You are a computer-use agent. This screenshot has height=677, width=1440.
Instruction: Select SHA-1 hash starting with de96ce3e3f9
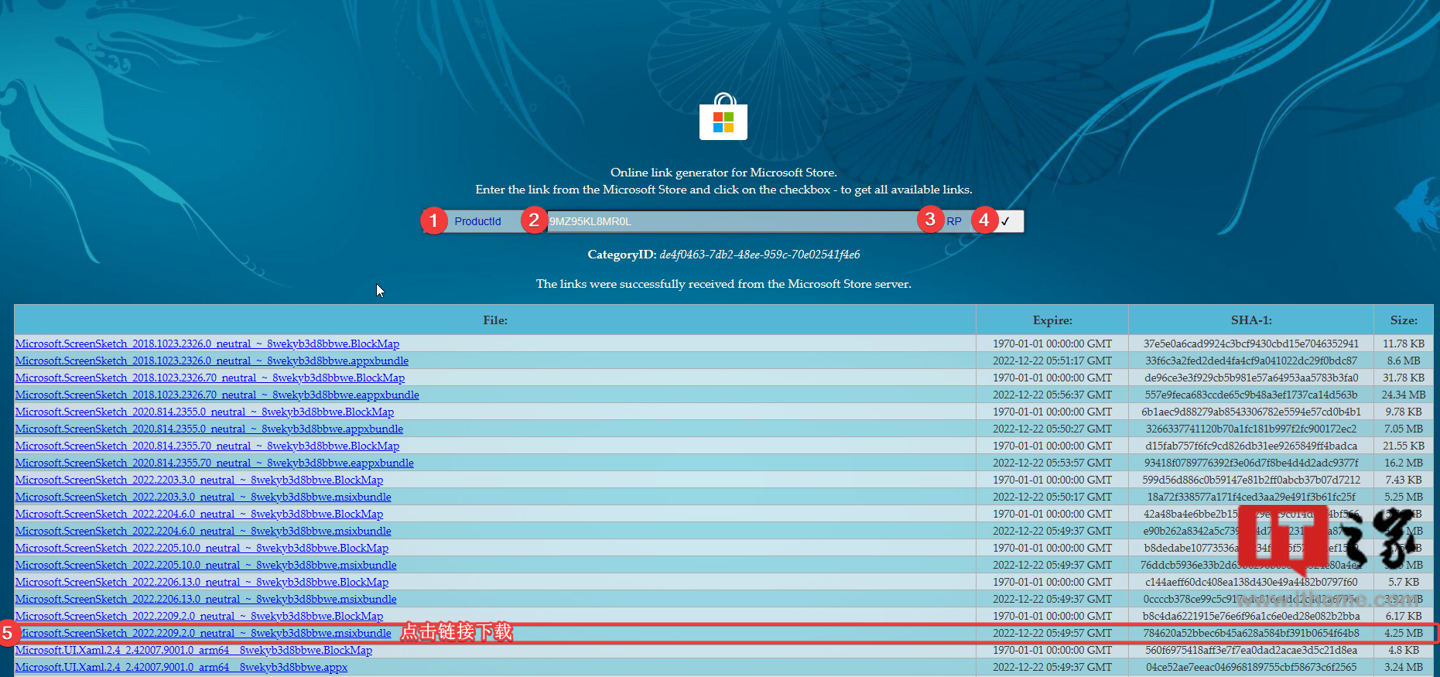1251,378
